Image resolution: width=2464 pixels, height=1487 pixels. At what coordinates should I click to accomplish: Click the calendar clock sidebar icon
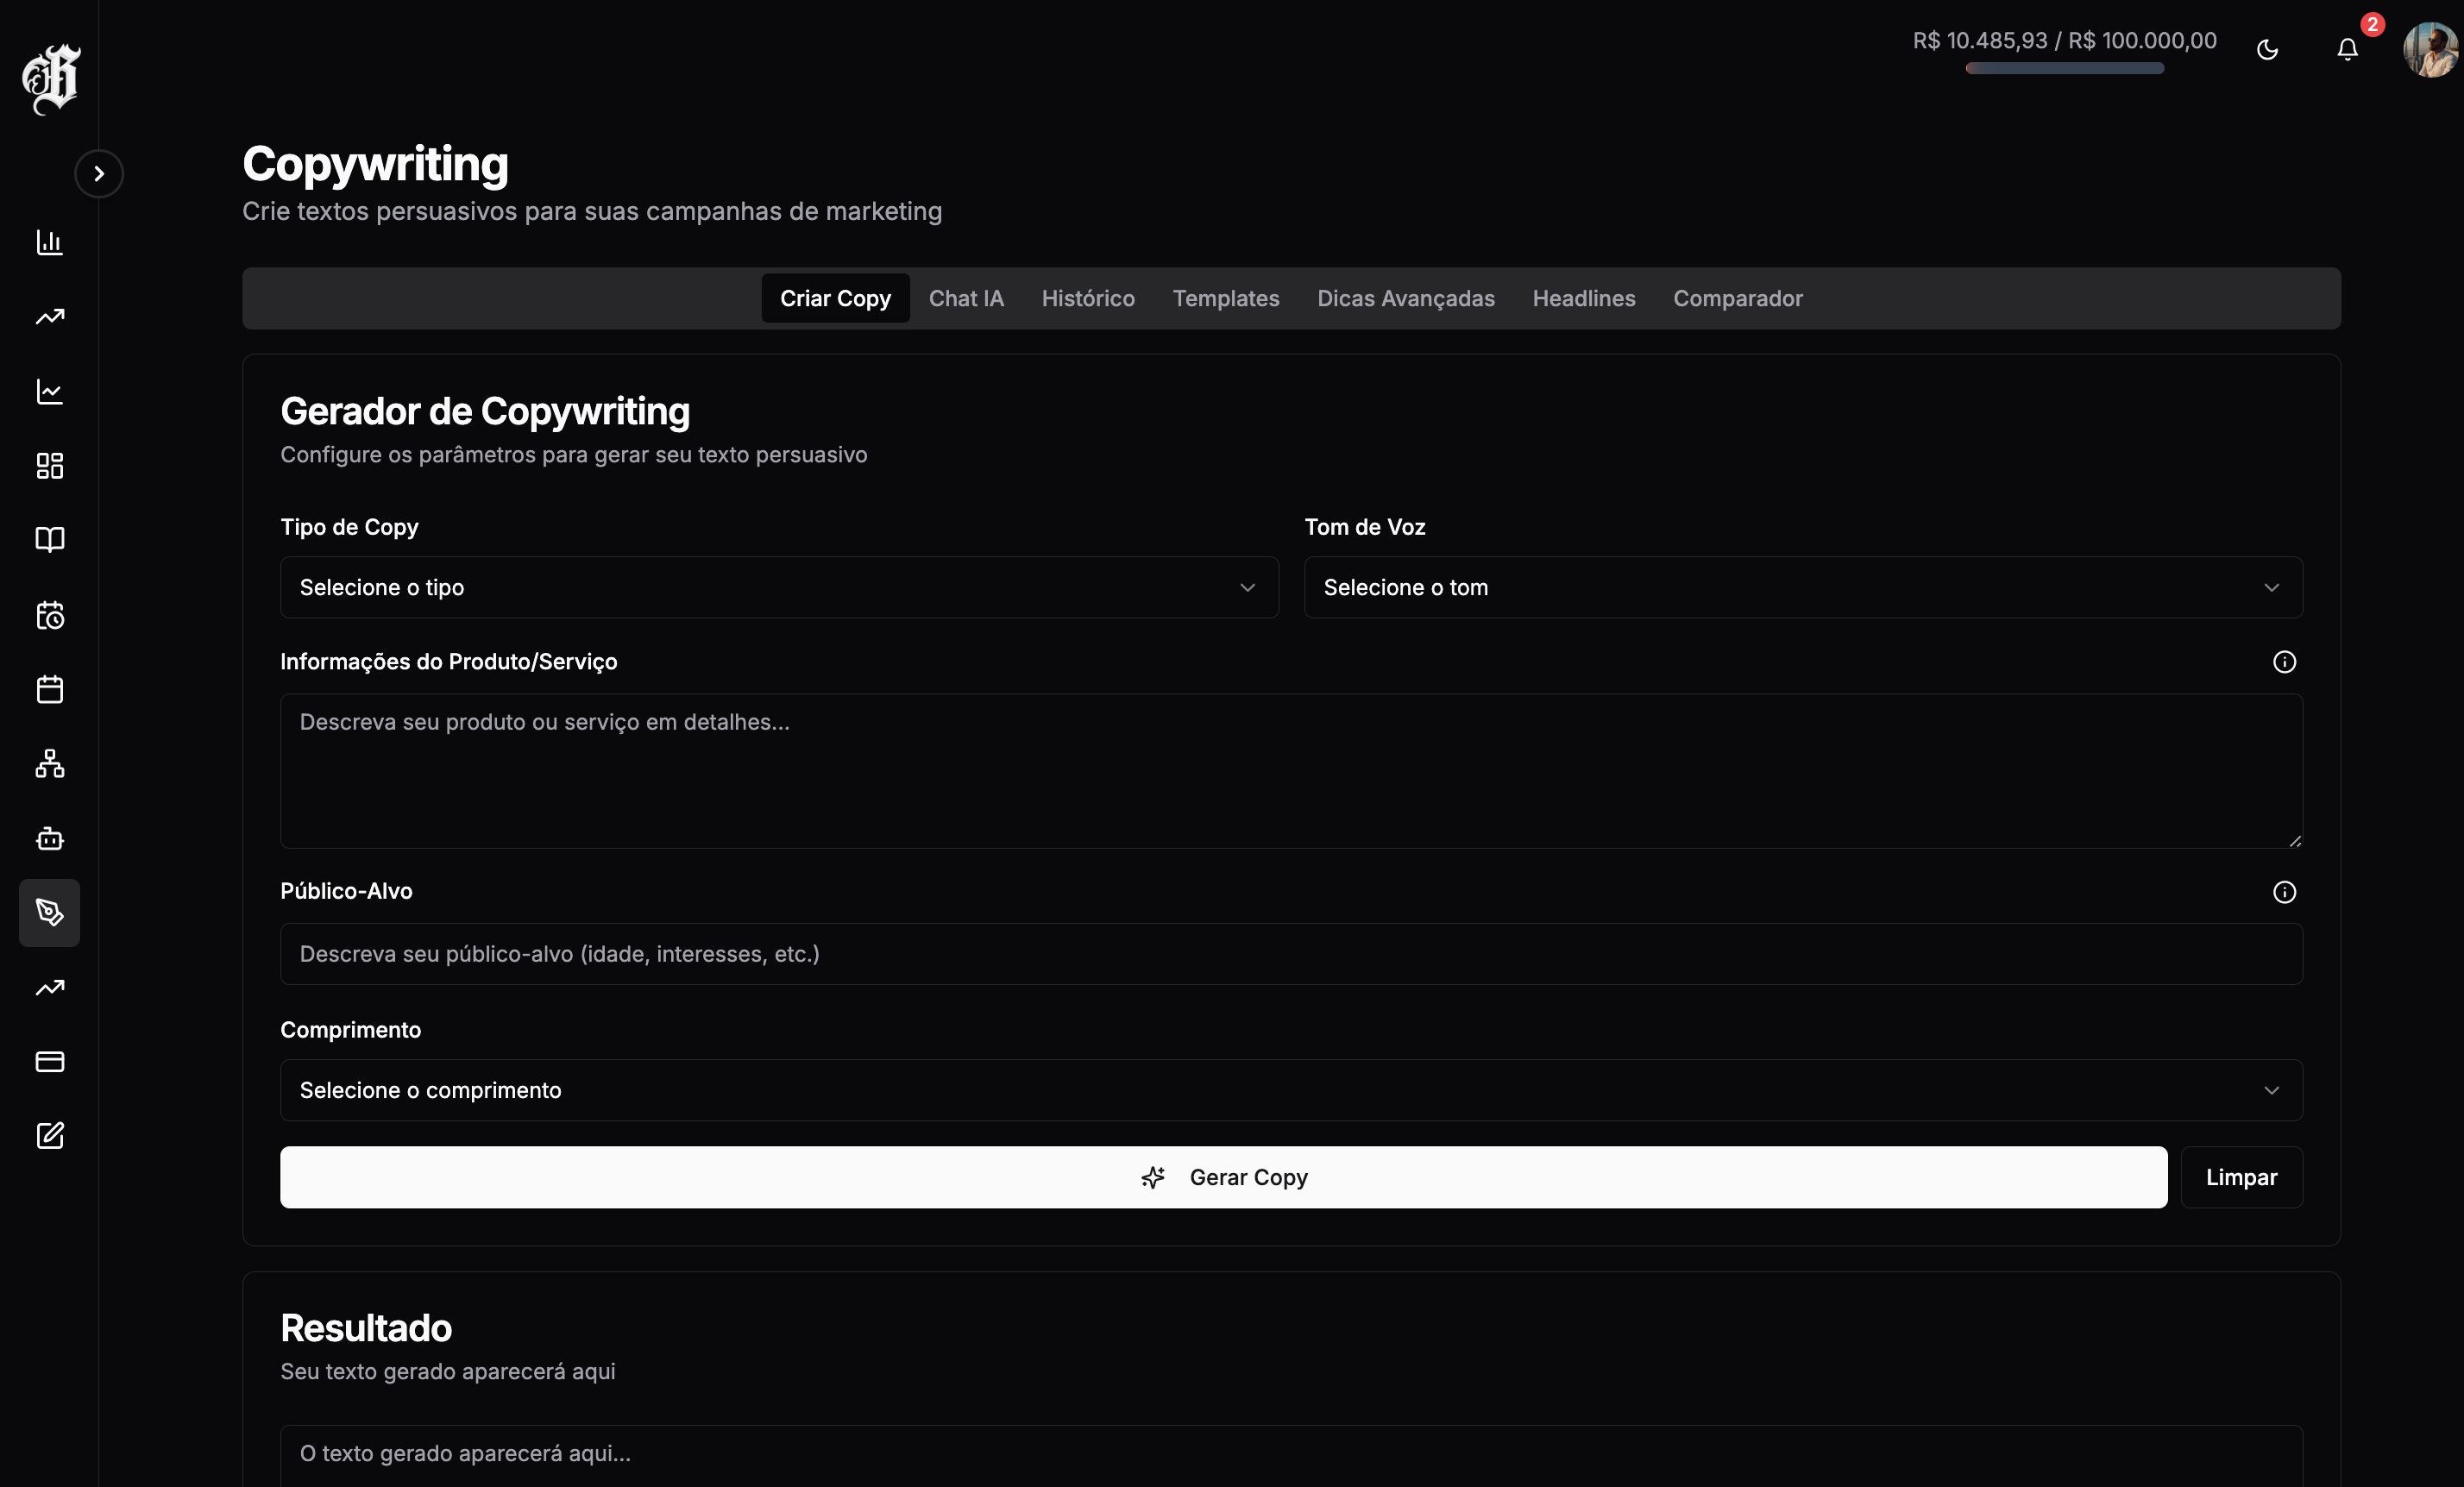tap(49, 615)
